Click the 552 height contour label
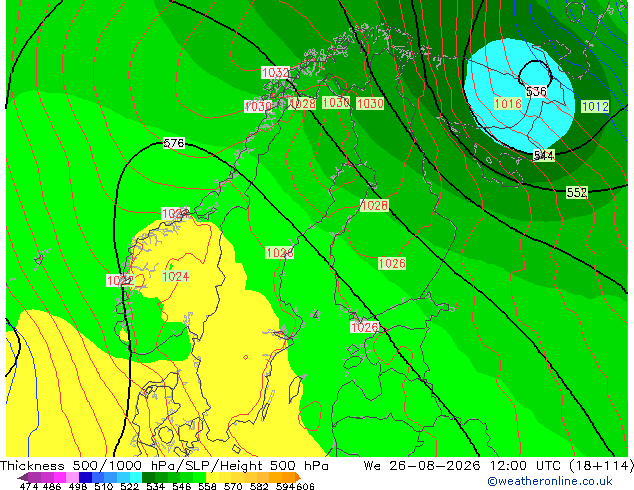 (577, 192)
